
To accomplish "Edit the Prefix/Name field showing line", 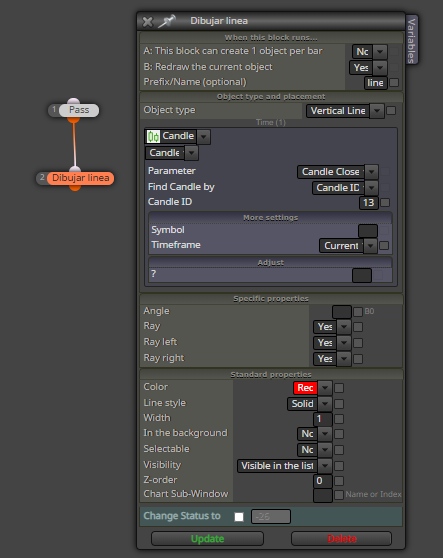I will coord(375,83).
